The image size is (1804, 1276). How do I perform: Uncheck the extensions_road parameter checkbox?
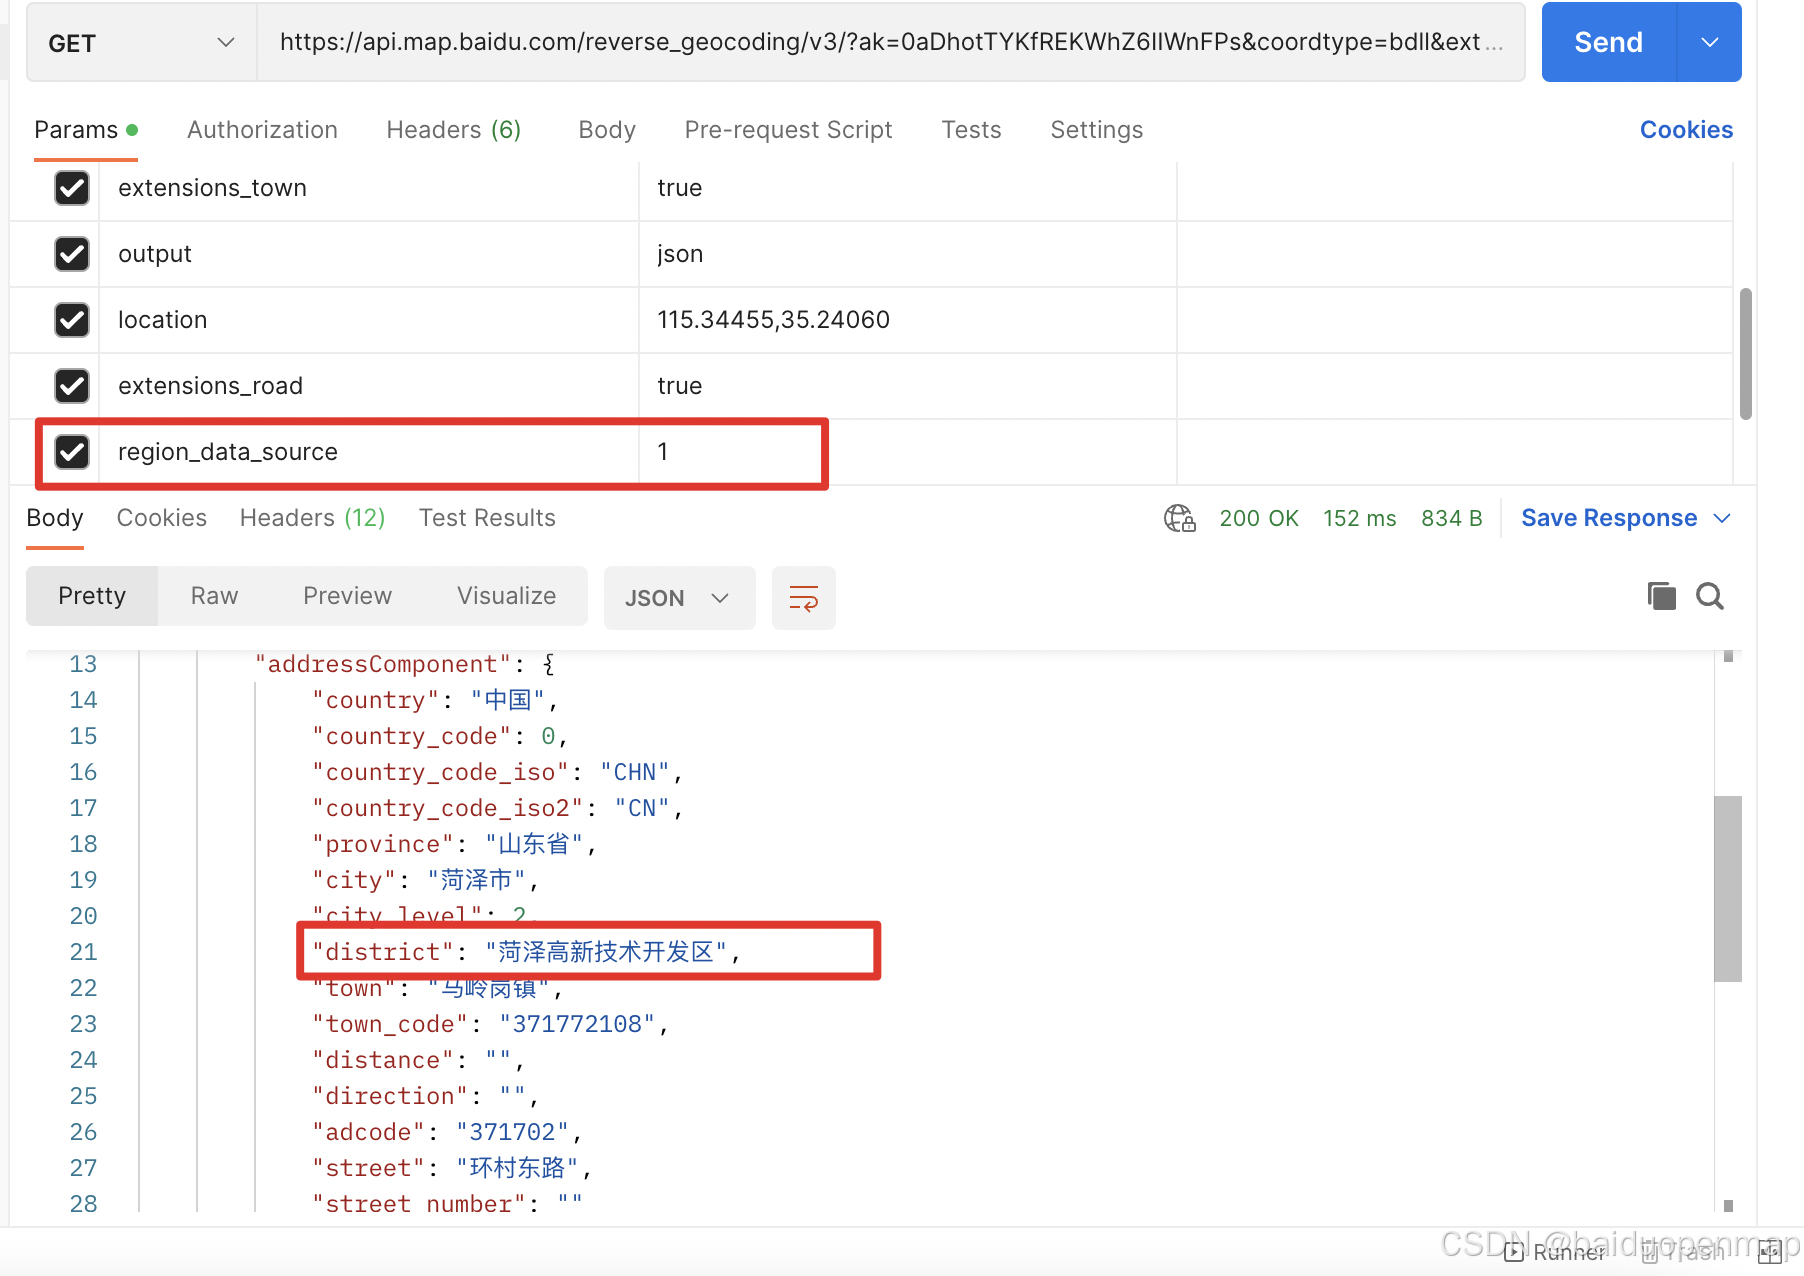coord(72,386)
